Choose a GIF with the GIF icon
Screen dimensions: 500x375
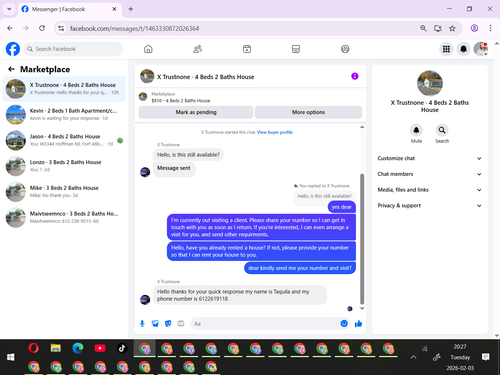pyautogui.click(x=181, y=323)
